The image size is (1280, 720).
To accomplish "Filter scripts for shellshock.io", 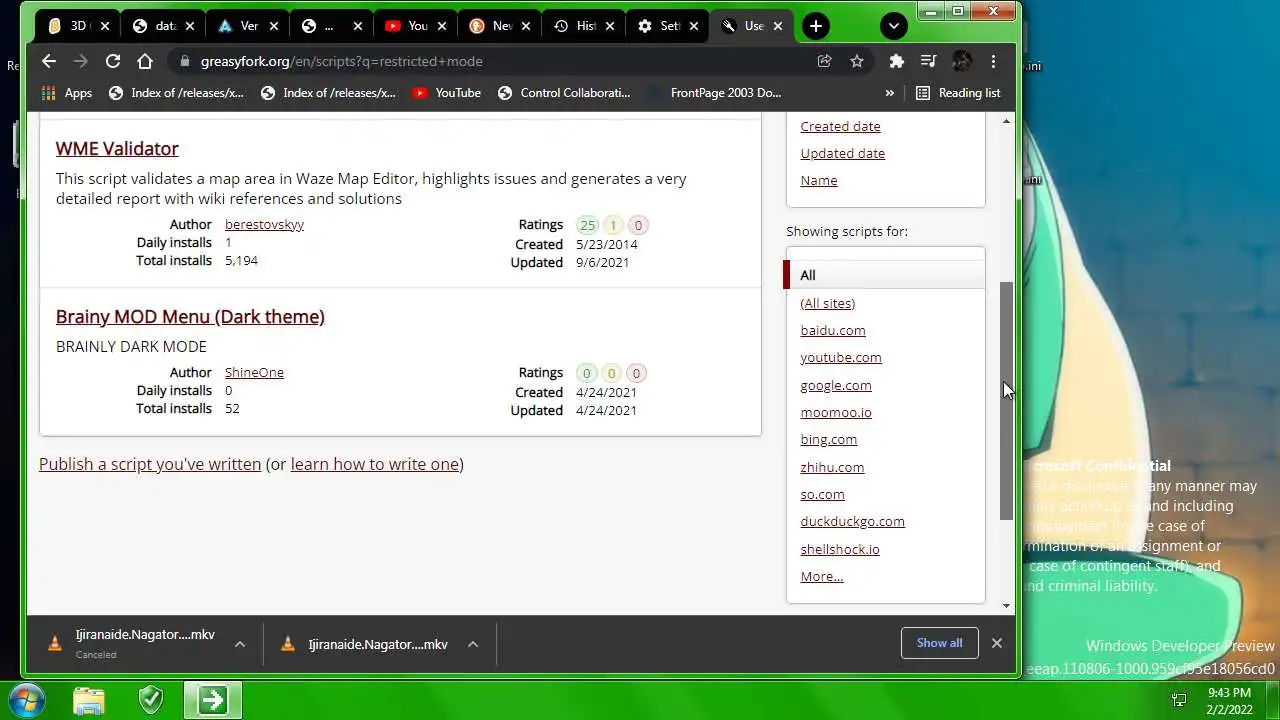I will 840,549.
